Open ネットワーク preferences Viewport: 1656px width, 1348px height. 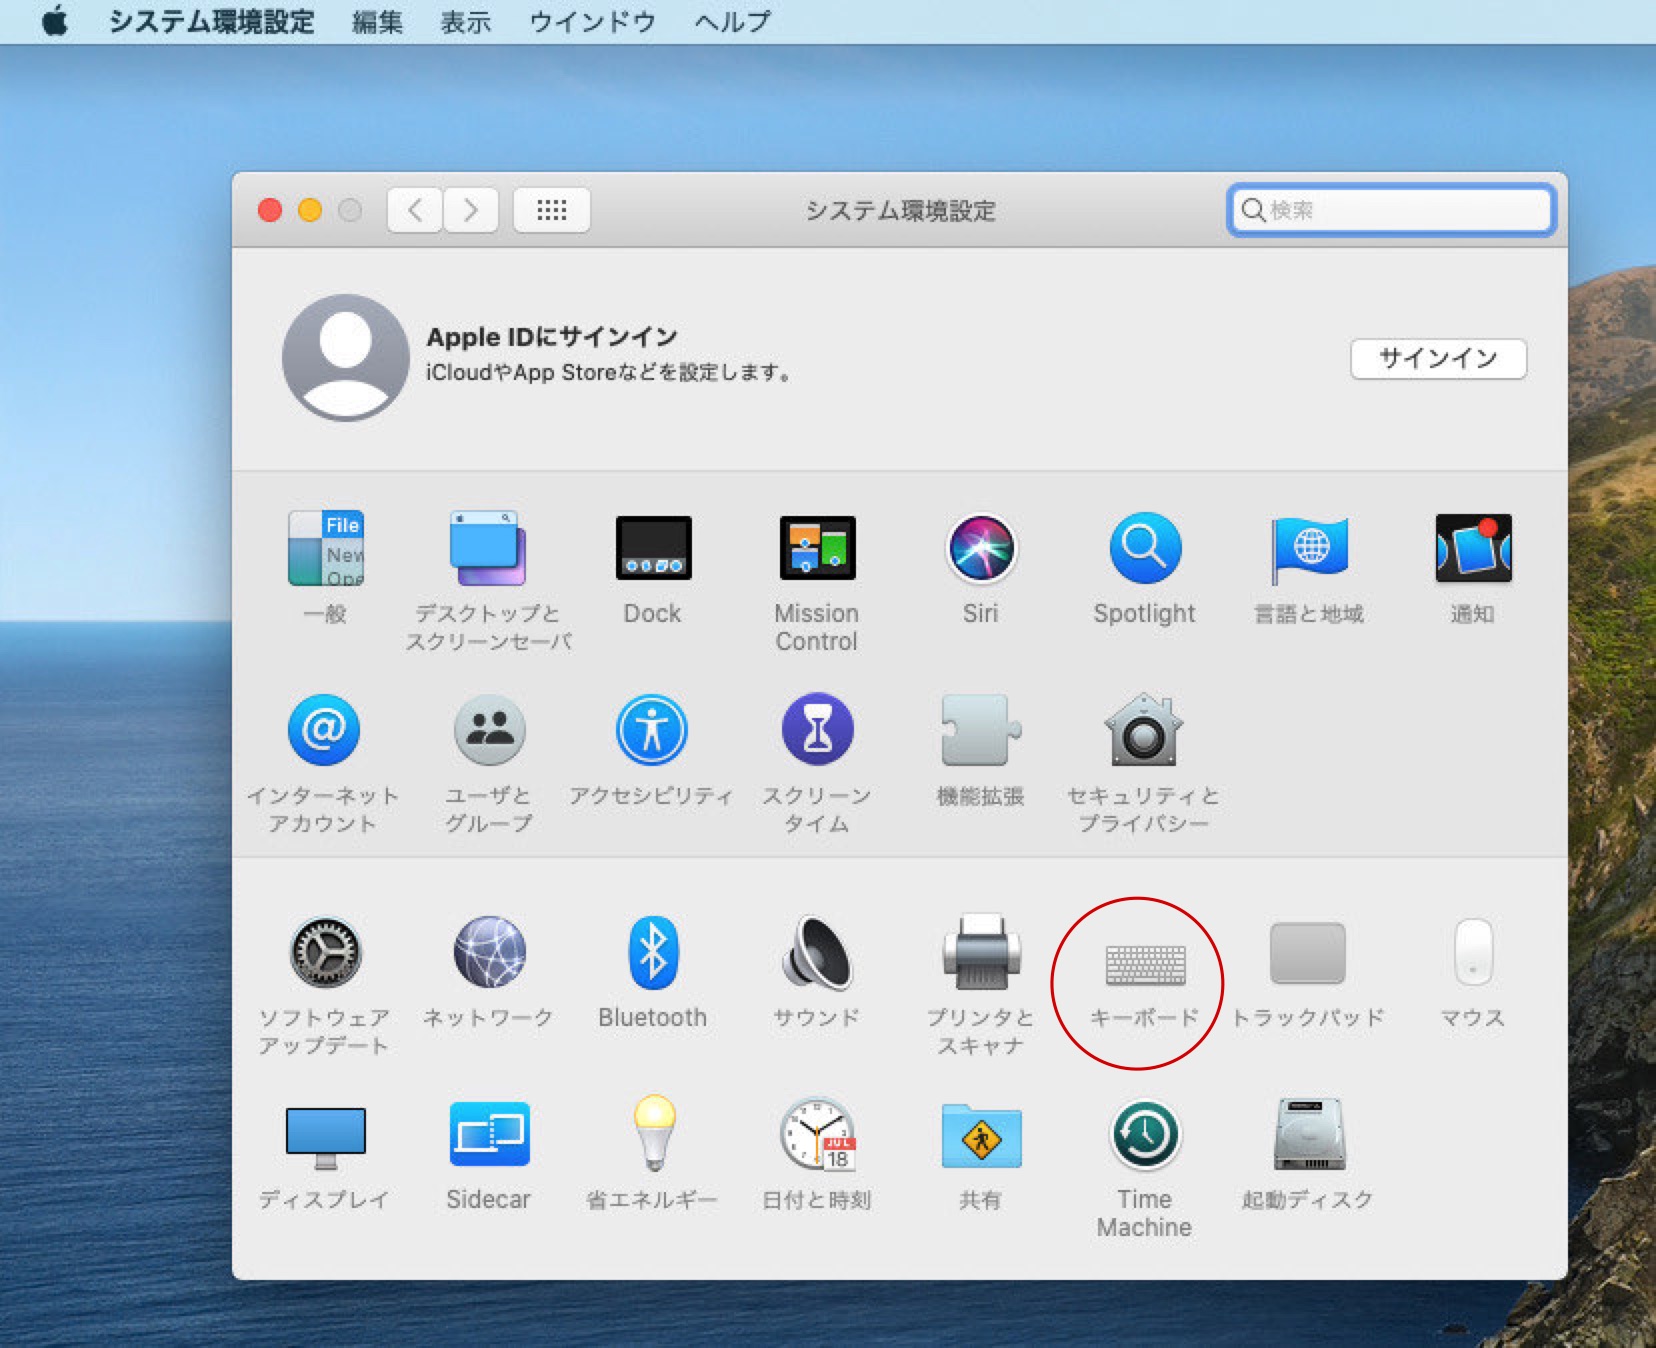point(489,953)
